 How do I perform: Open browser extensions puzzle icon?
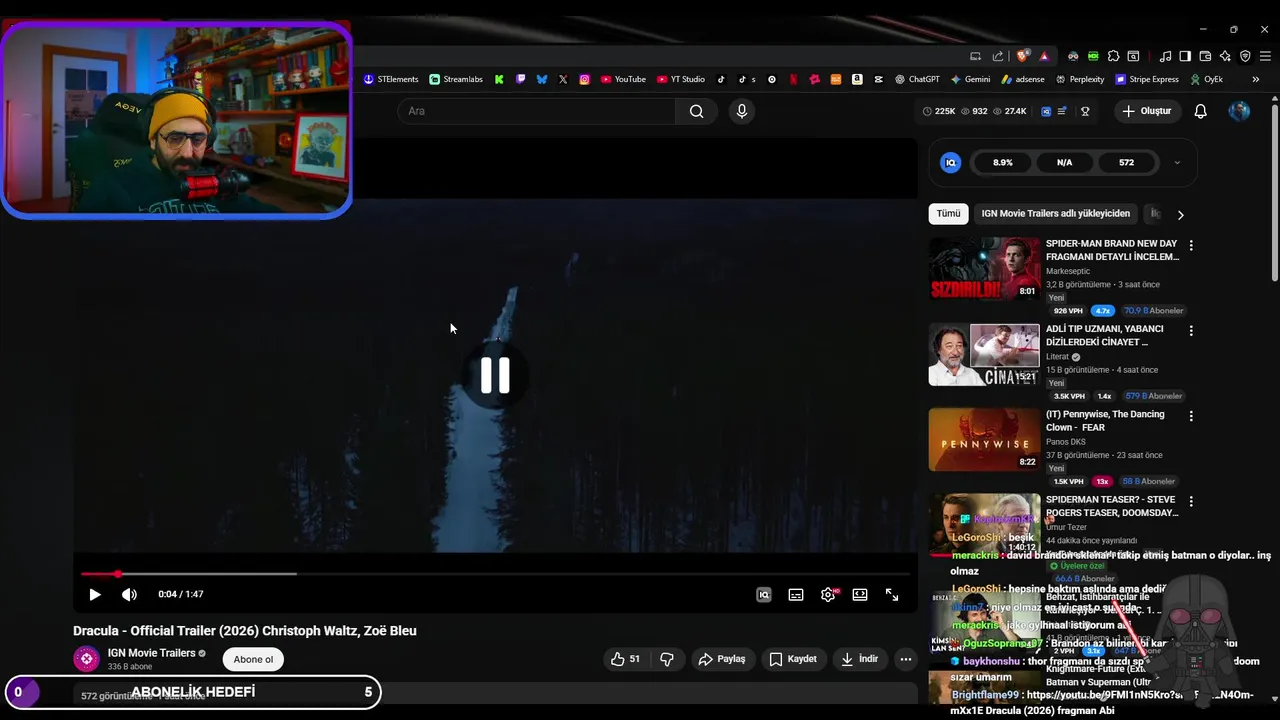(1113, 56)
